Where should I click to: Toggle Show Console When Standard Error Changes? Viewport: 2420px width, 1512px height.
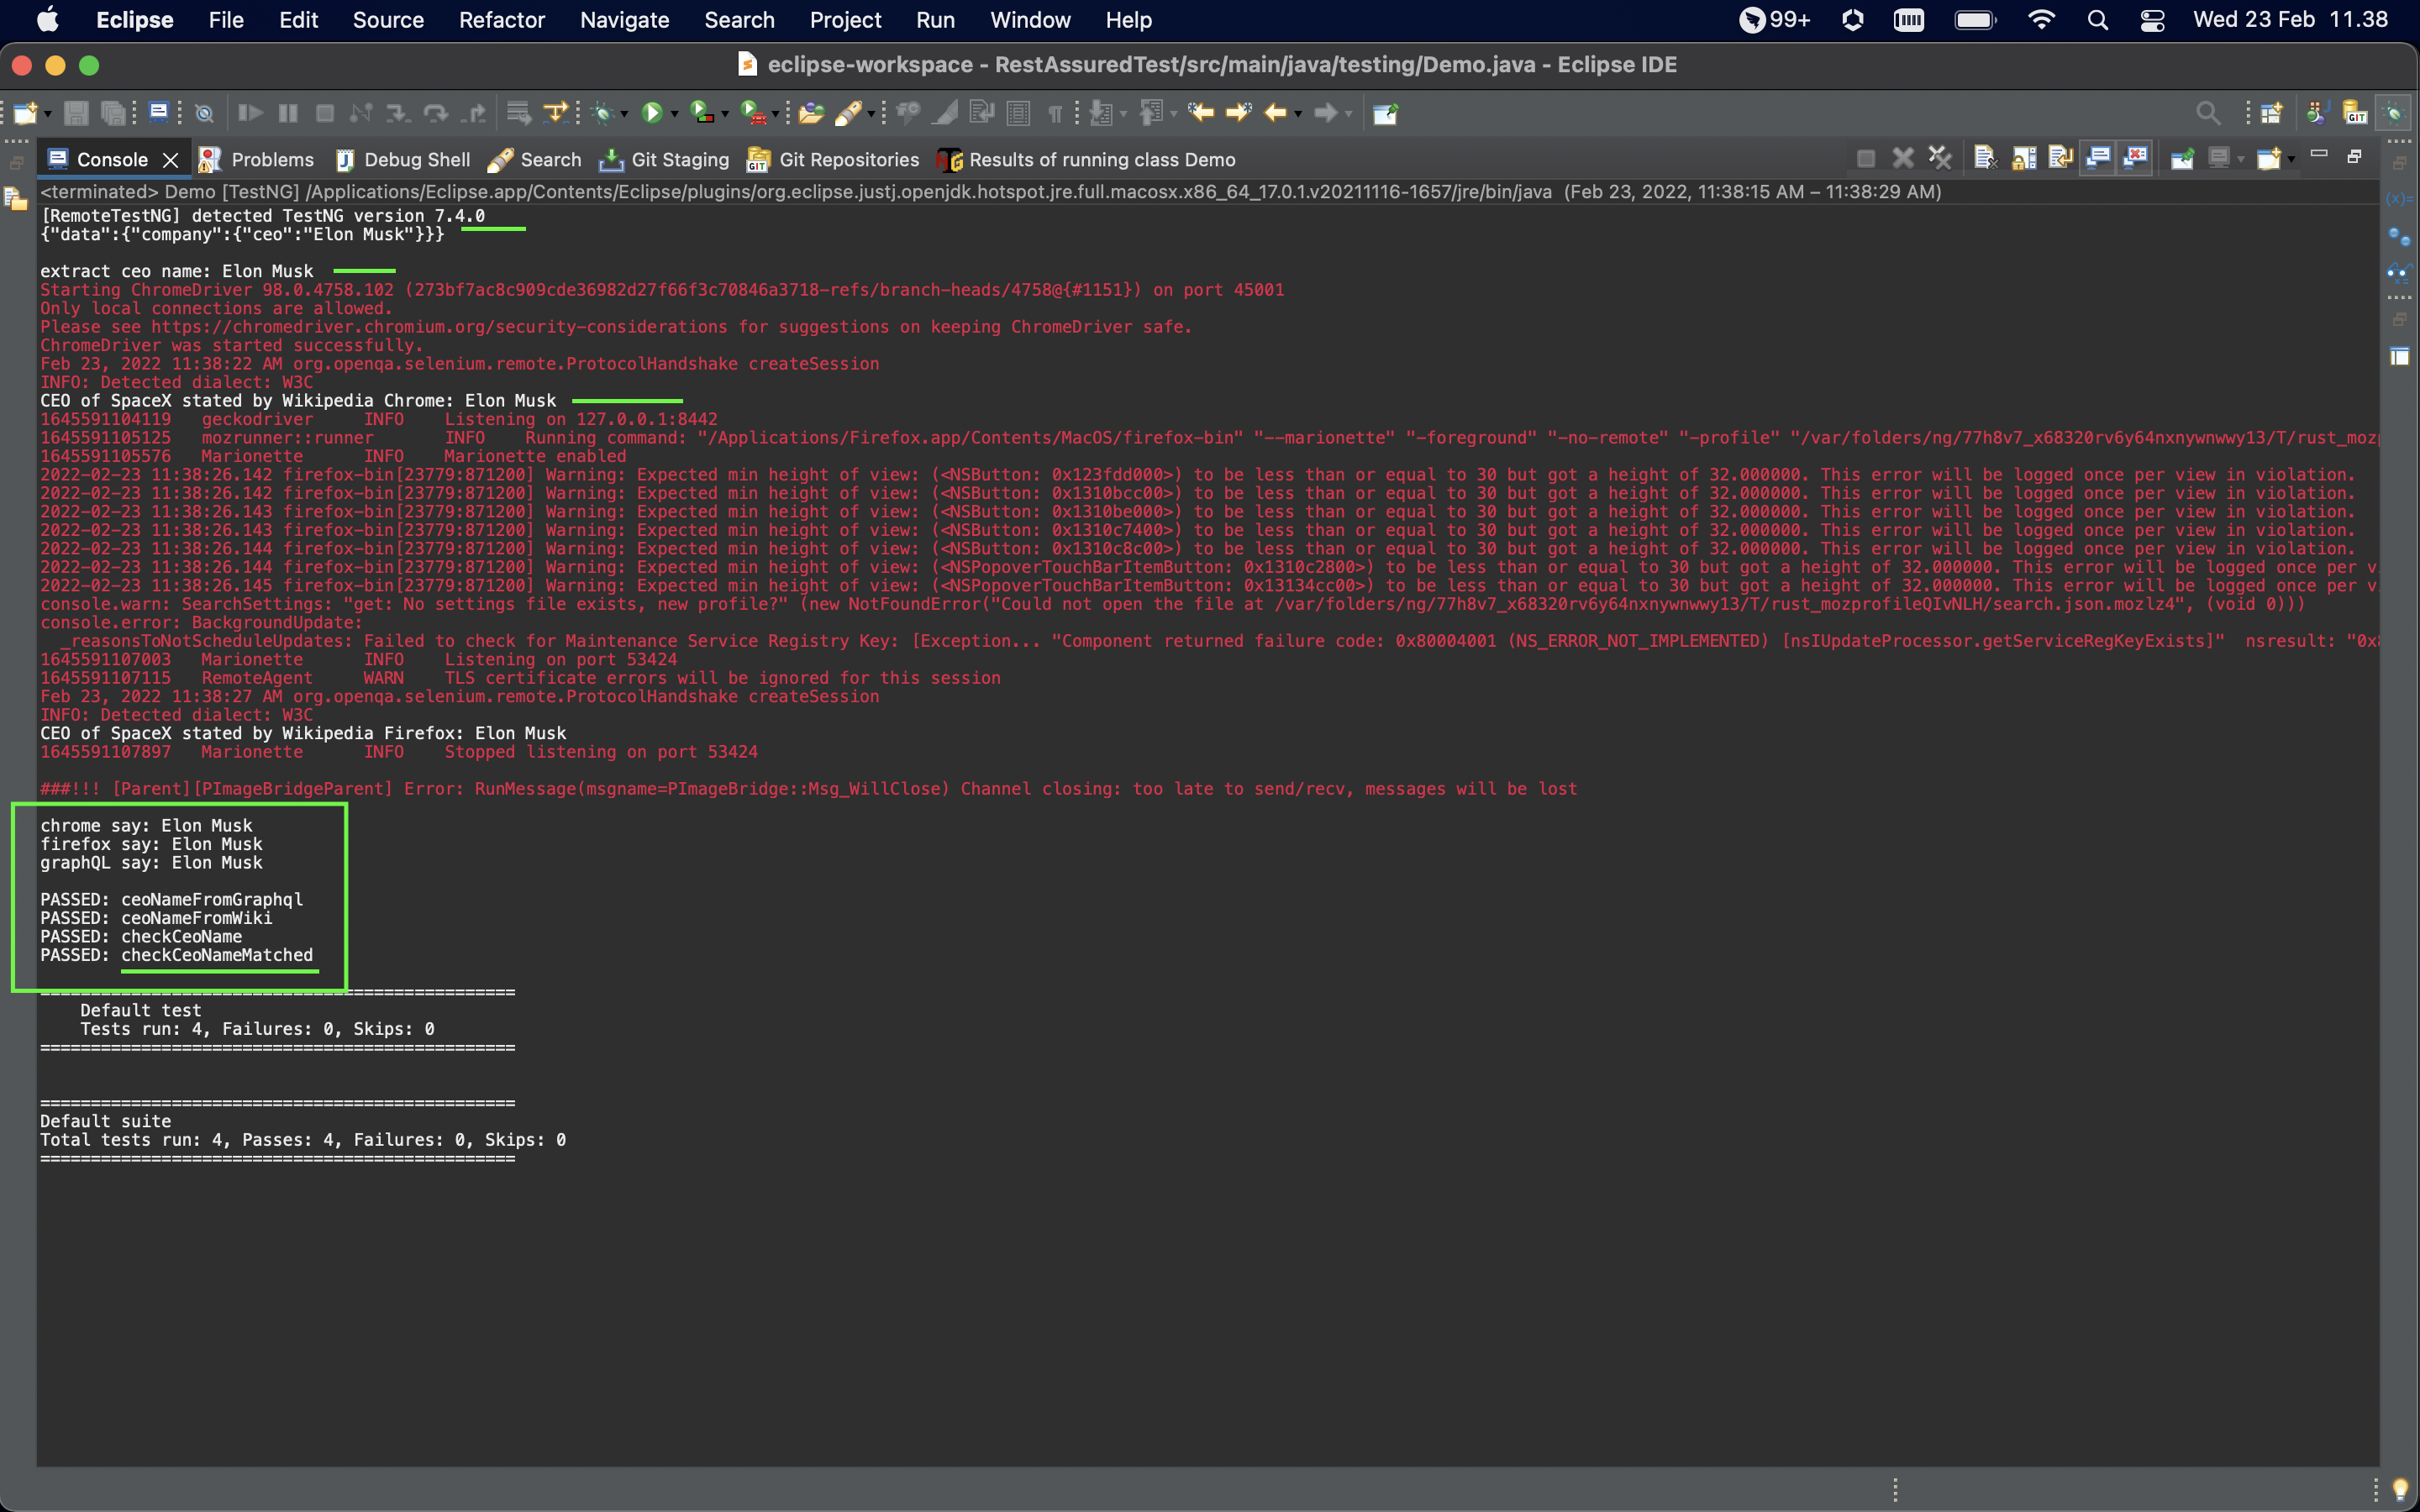[2136, 158]
